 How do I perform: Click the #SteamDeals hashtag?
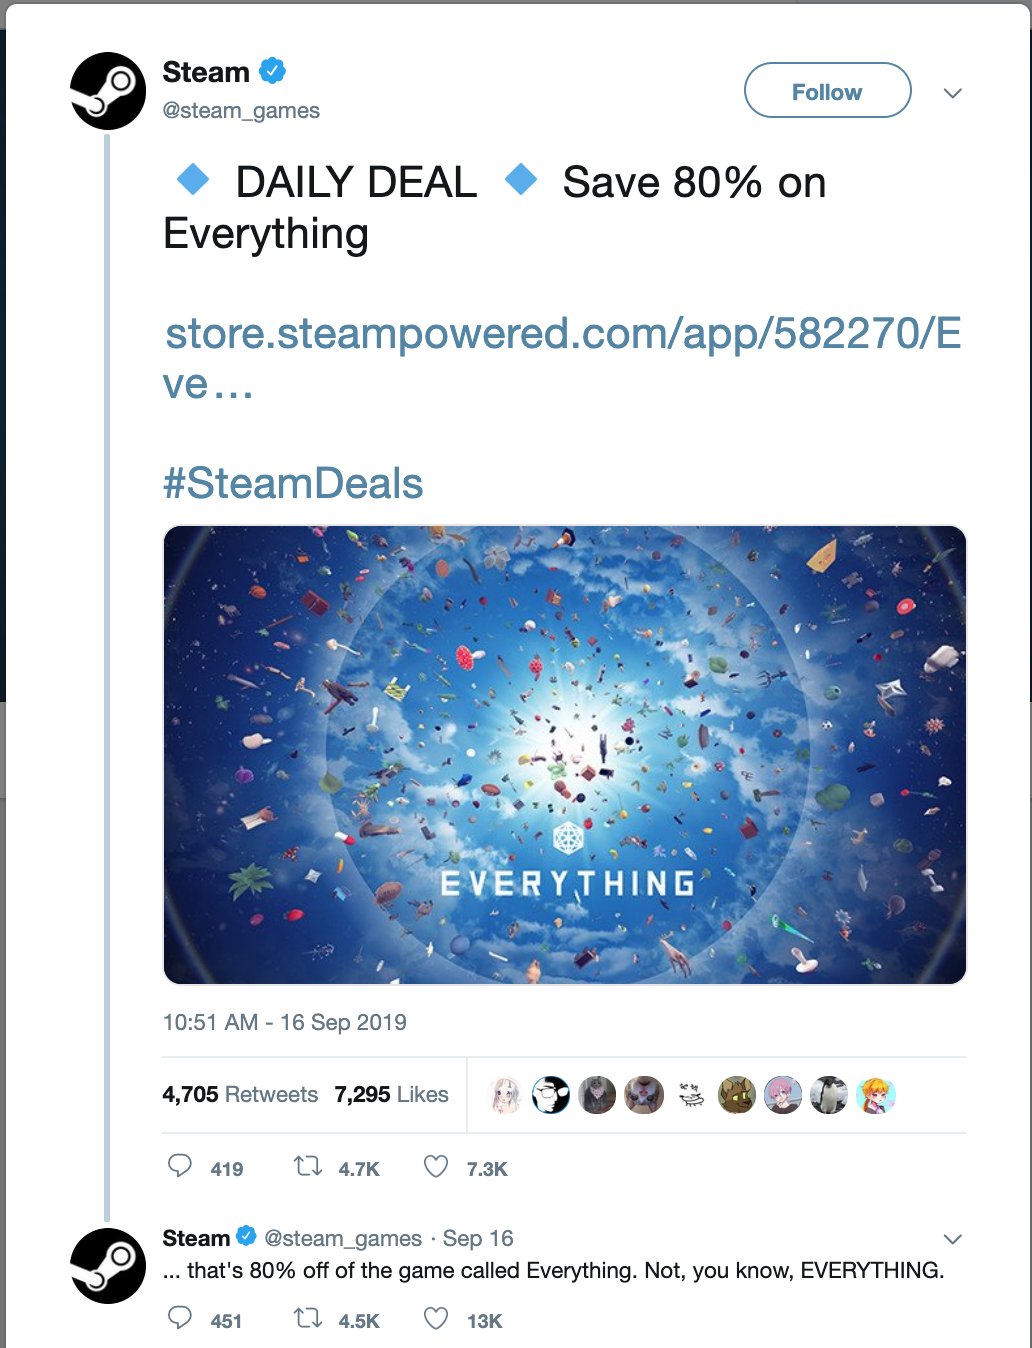(293, 484)
